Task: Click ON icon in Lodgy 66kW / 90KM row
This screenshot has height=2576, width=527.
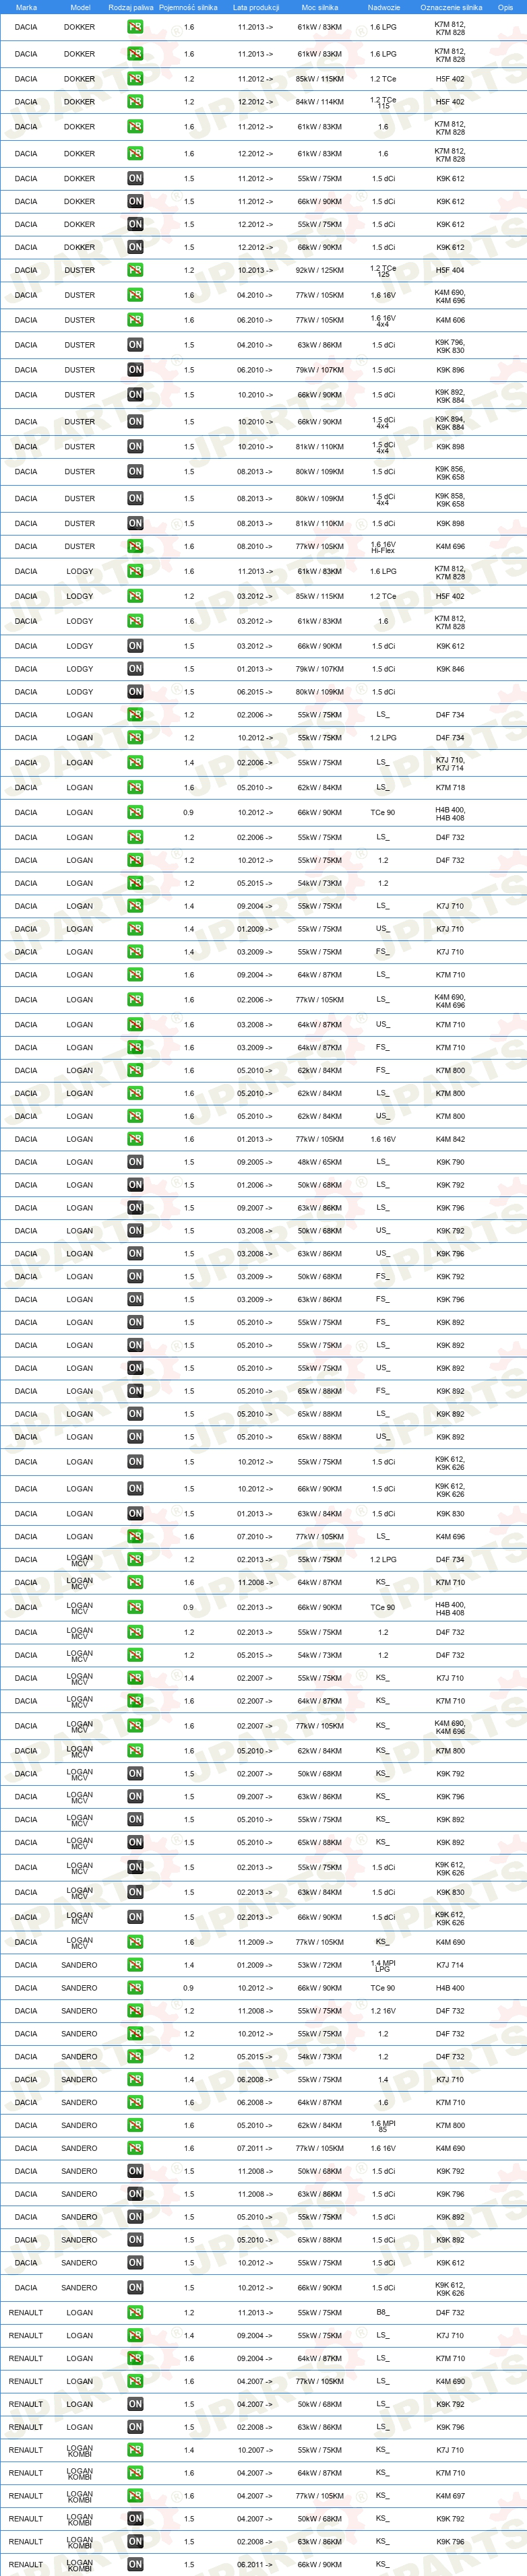Action: [x=135, y=647]
